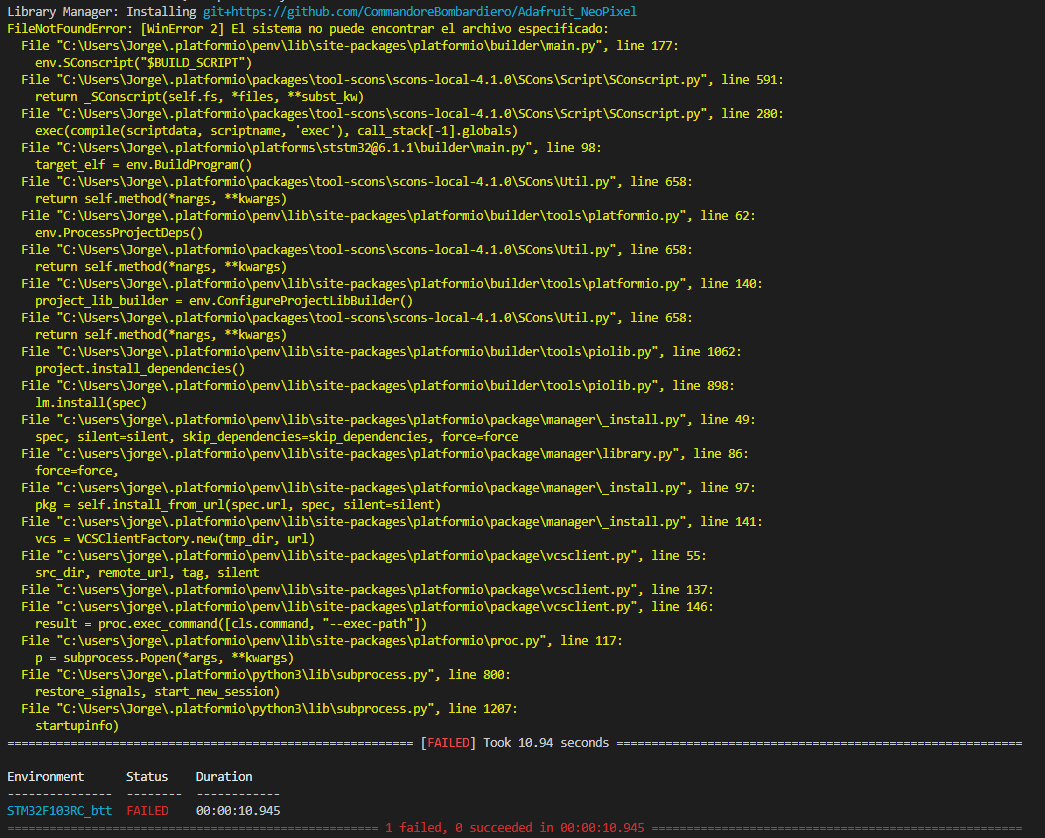This screenshot has height=838, width=1045.
Task: Click the bracketed [FAILED] build banner
Action: (x=448, y=743)
